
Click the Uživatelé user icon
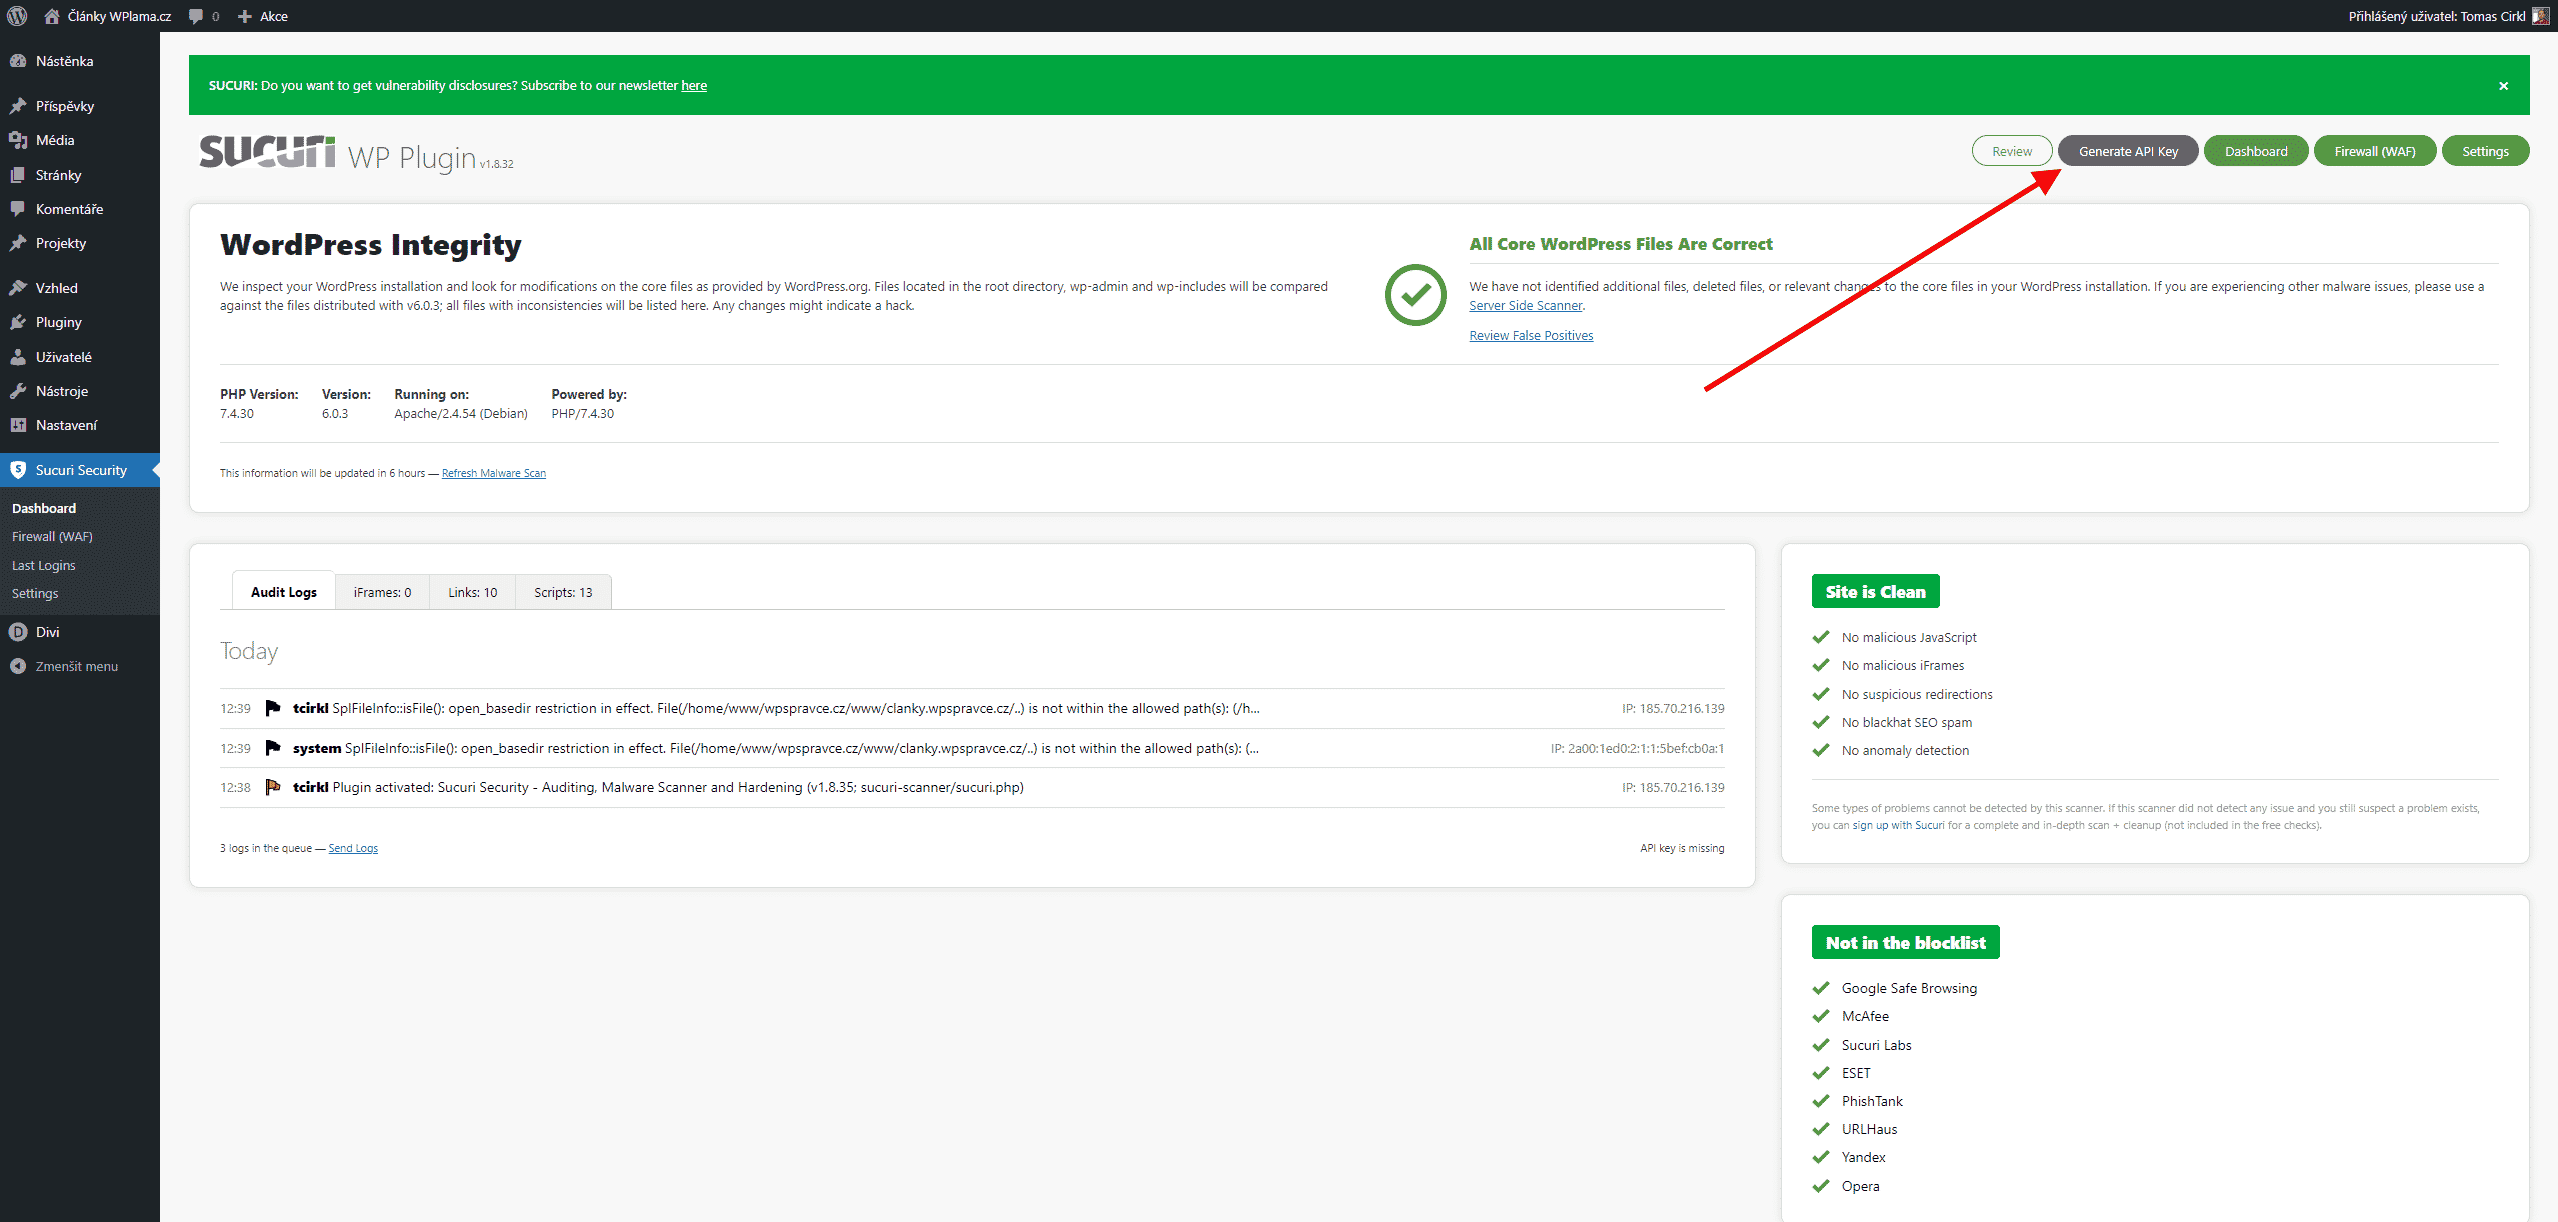click(x=18, y=357)
